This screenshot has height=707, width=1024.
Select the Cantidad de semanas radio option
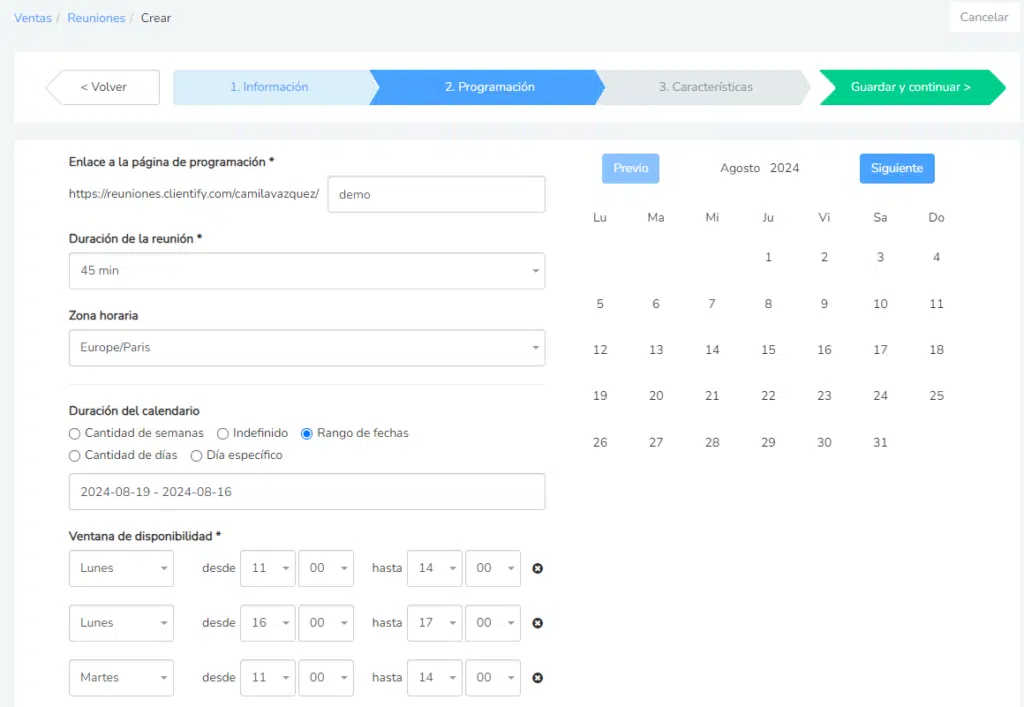pos(74,433)
